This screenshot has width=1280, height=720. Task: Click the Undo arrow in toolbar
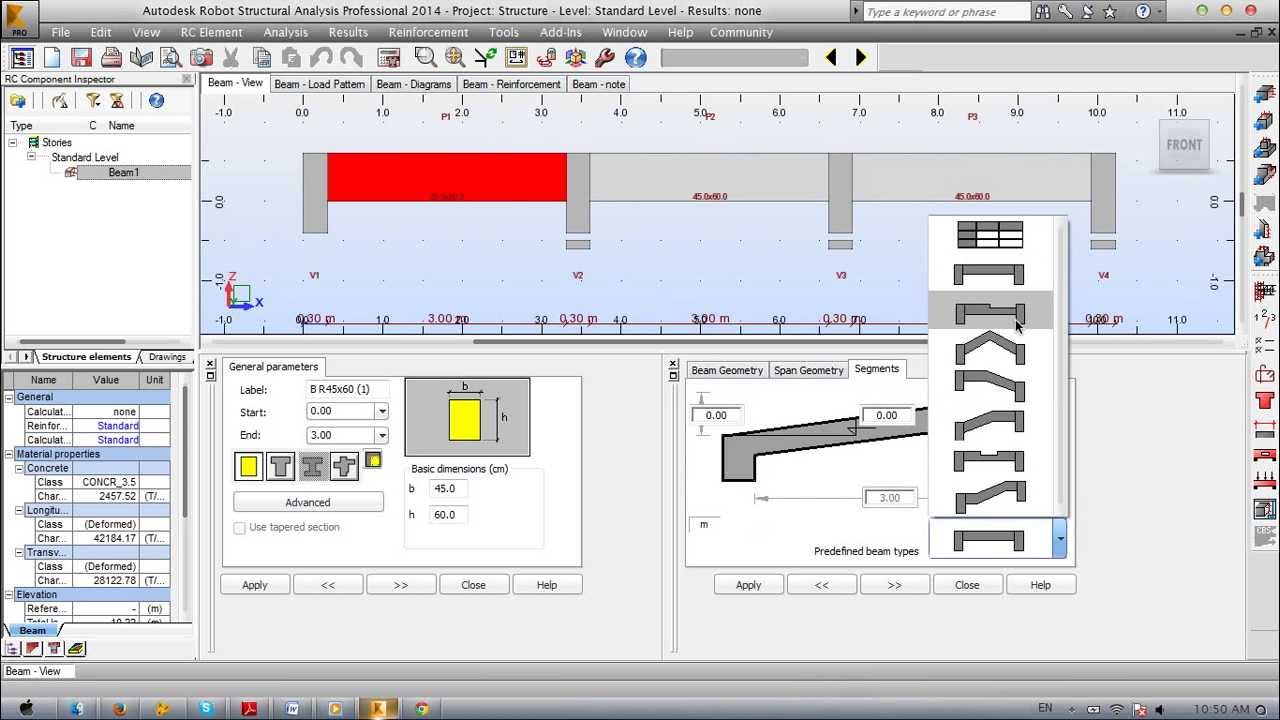(320, 58)
